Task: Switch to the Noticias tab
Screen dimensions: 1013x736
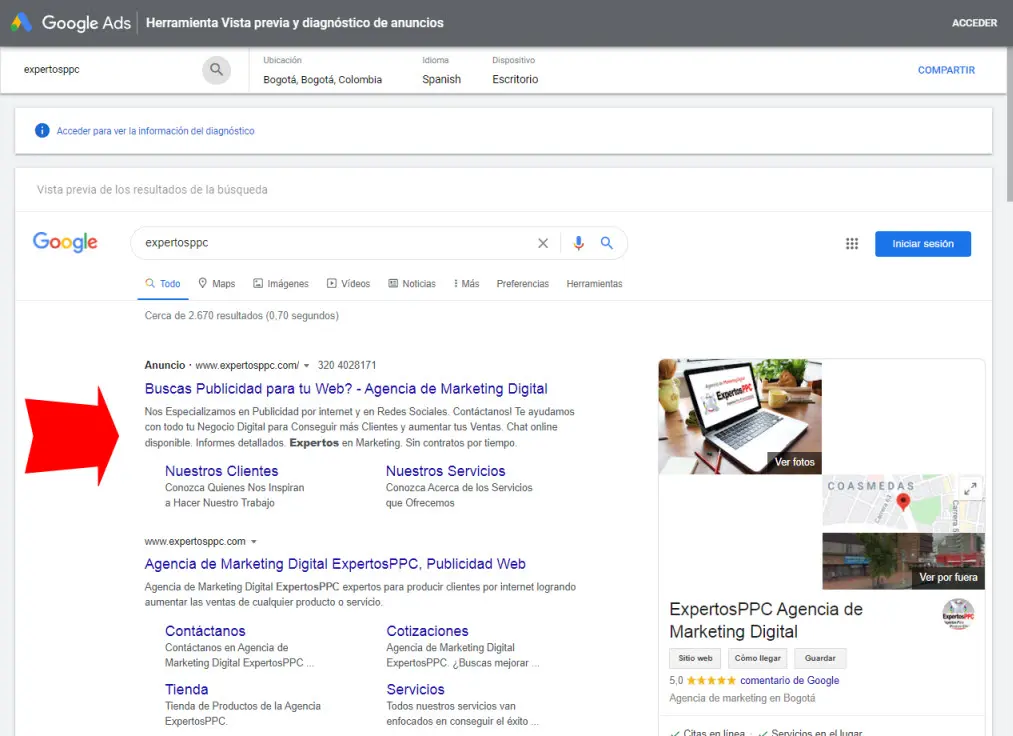Action: (x=412, y=284)
